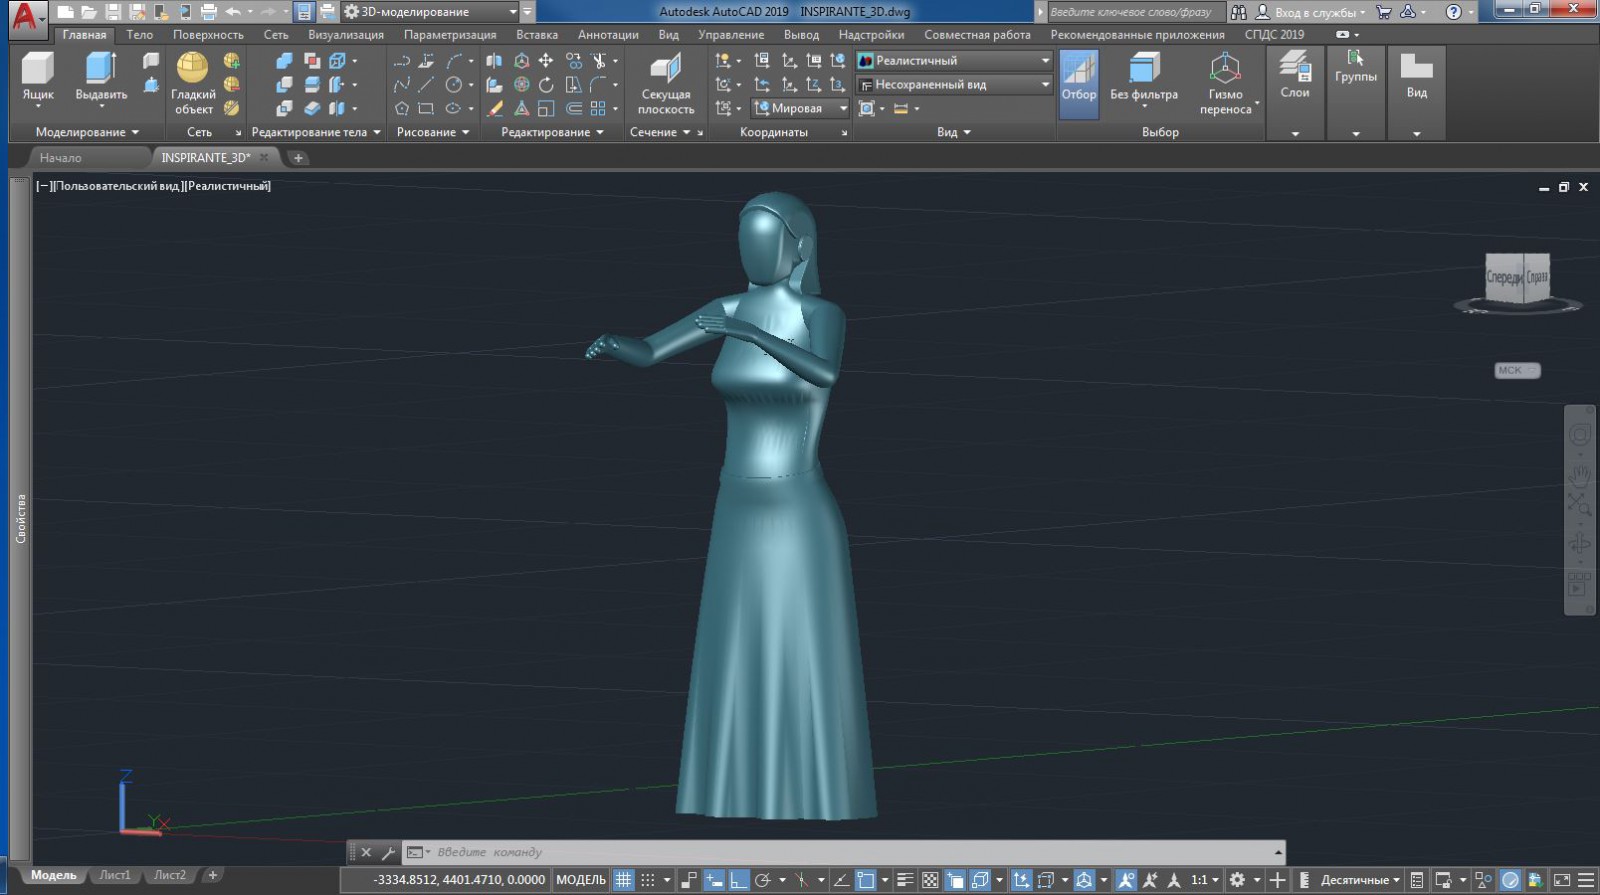Toggle the grid display in status bar

tap(623, 880)
